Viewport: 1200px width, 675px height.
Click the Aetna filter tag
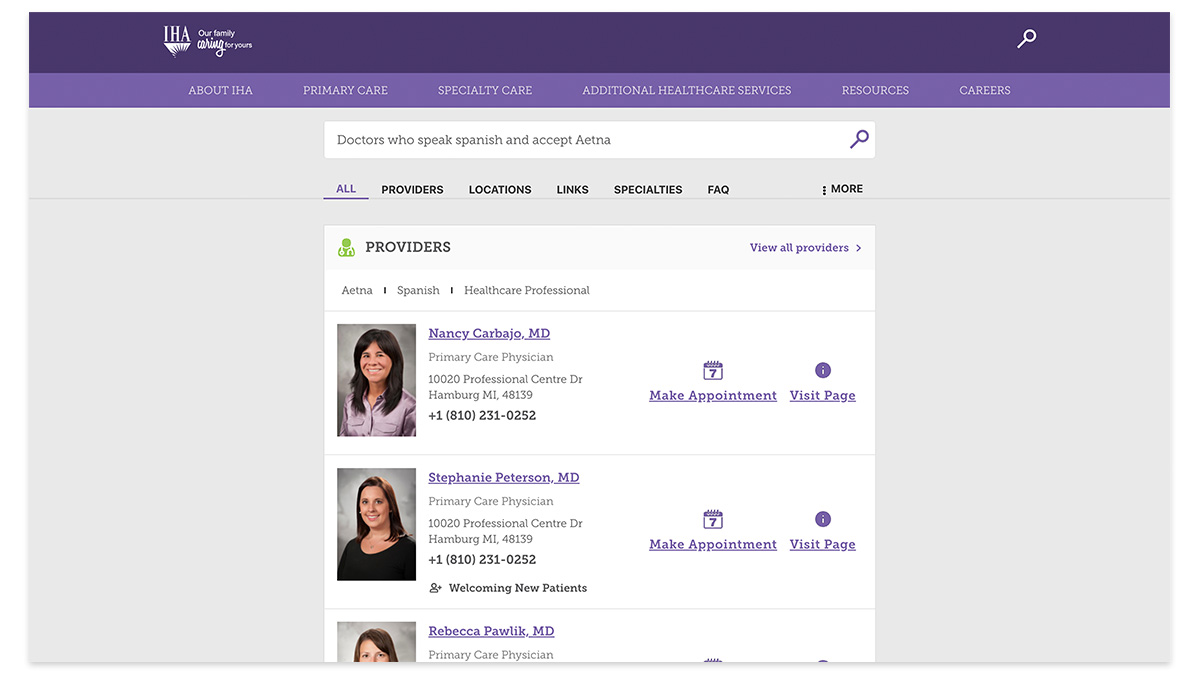click(357, 291)
